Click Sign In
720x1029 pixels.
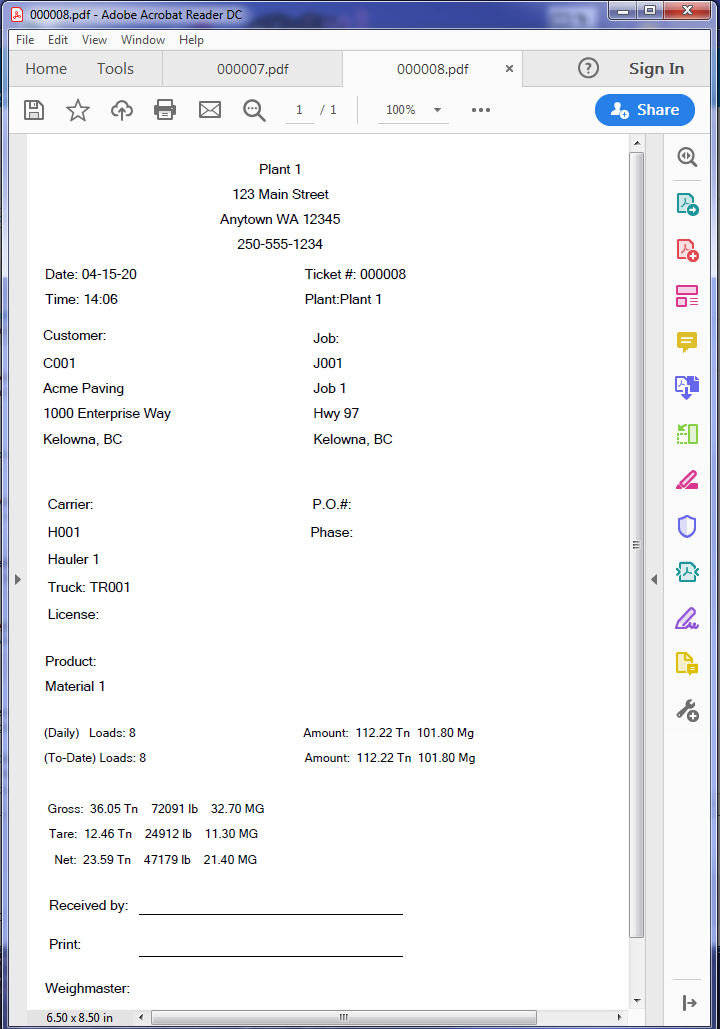click(656, 68)
